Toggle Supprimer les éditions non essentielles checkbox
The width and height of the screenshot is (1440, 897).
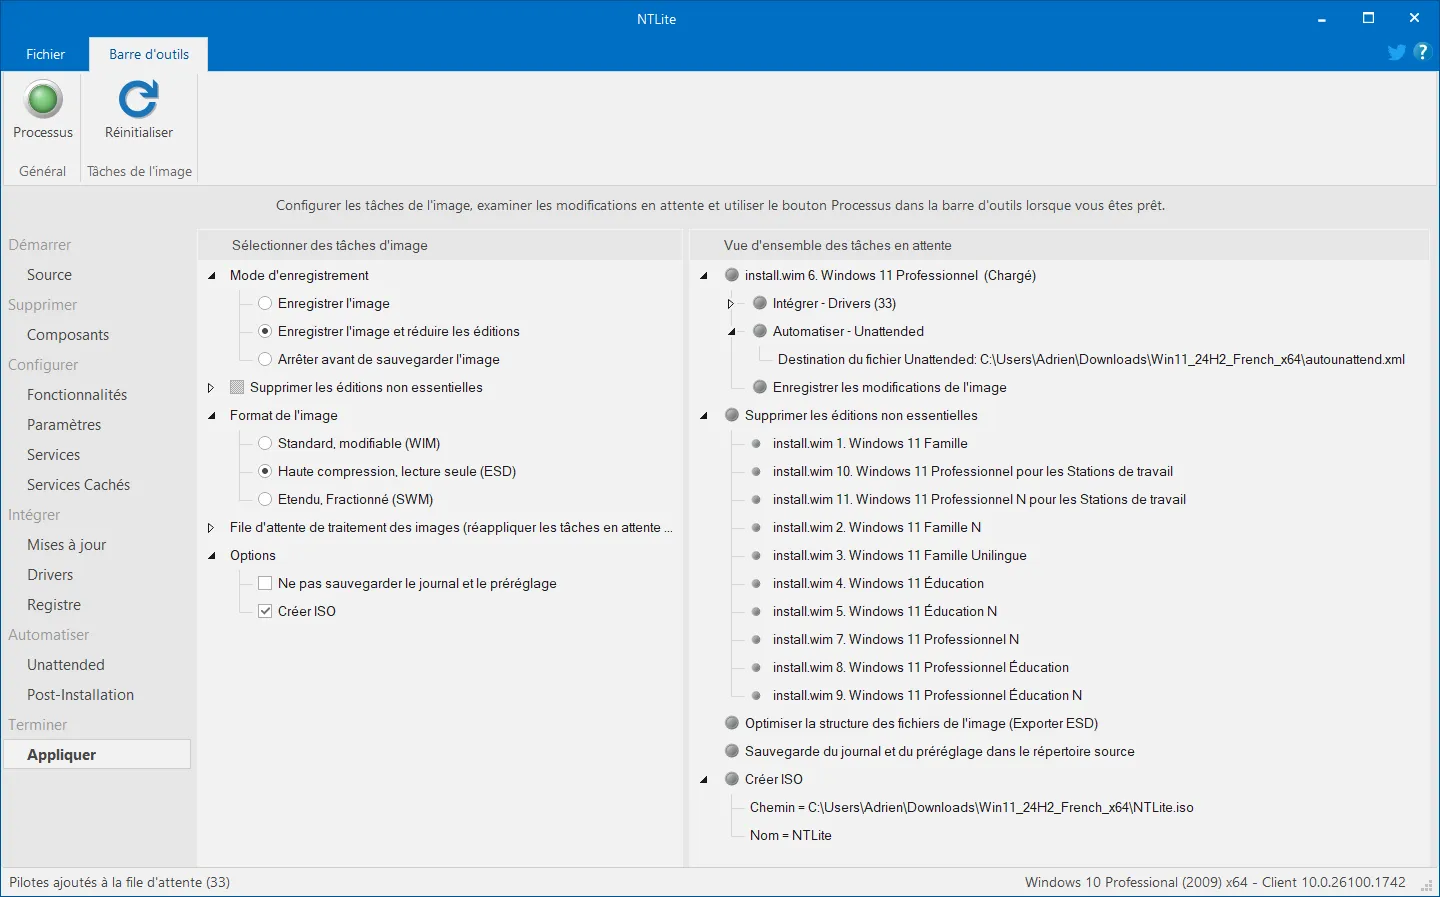coord(237,387)
